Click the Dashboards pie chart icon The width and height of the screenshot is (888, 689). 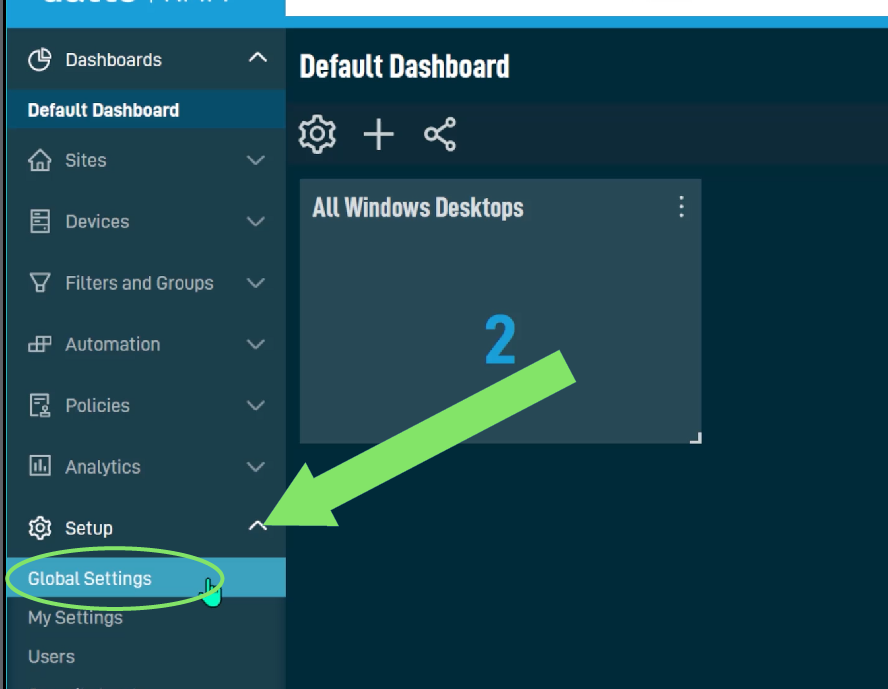click(x=40, y=59)
